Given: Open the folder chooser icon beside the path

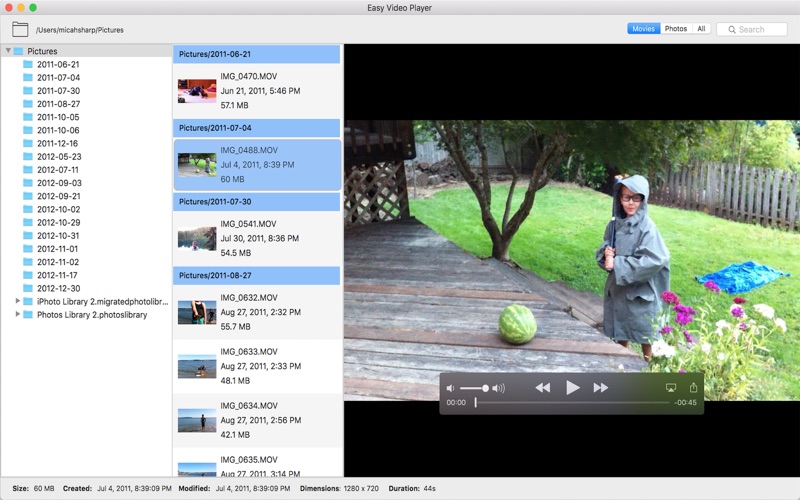Looking at the screenshot, I should 20,29.
